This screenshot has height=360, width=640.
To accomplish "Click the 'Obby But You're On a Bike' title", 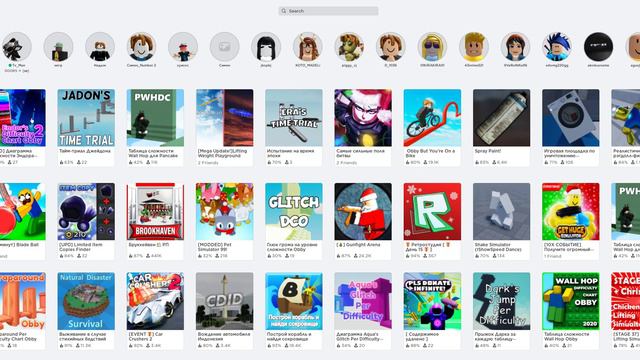I will [x=430, y=153].
